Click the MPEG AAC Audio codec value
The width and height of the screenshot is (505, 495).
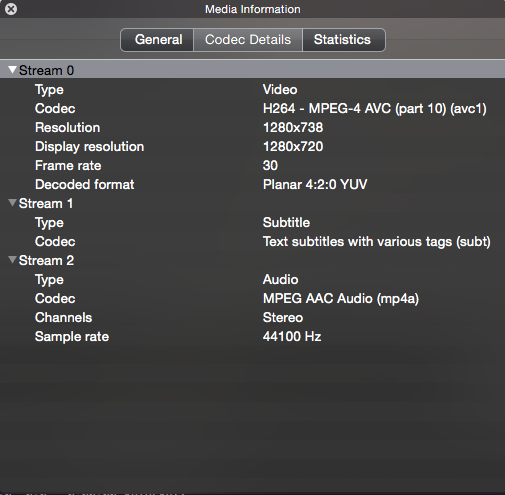(341, 299)
